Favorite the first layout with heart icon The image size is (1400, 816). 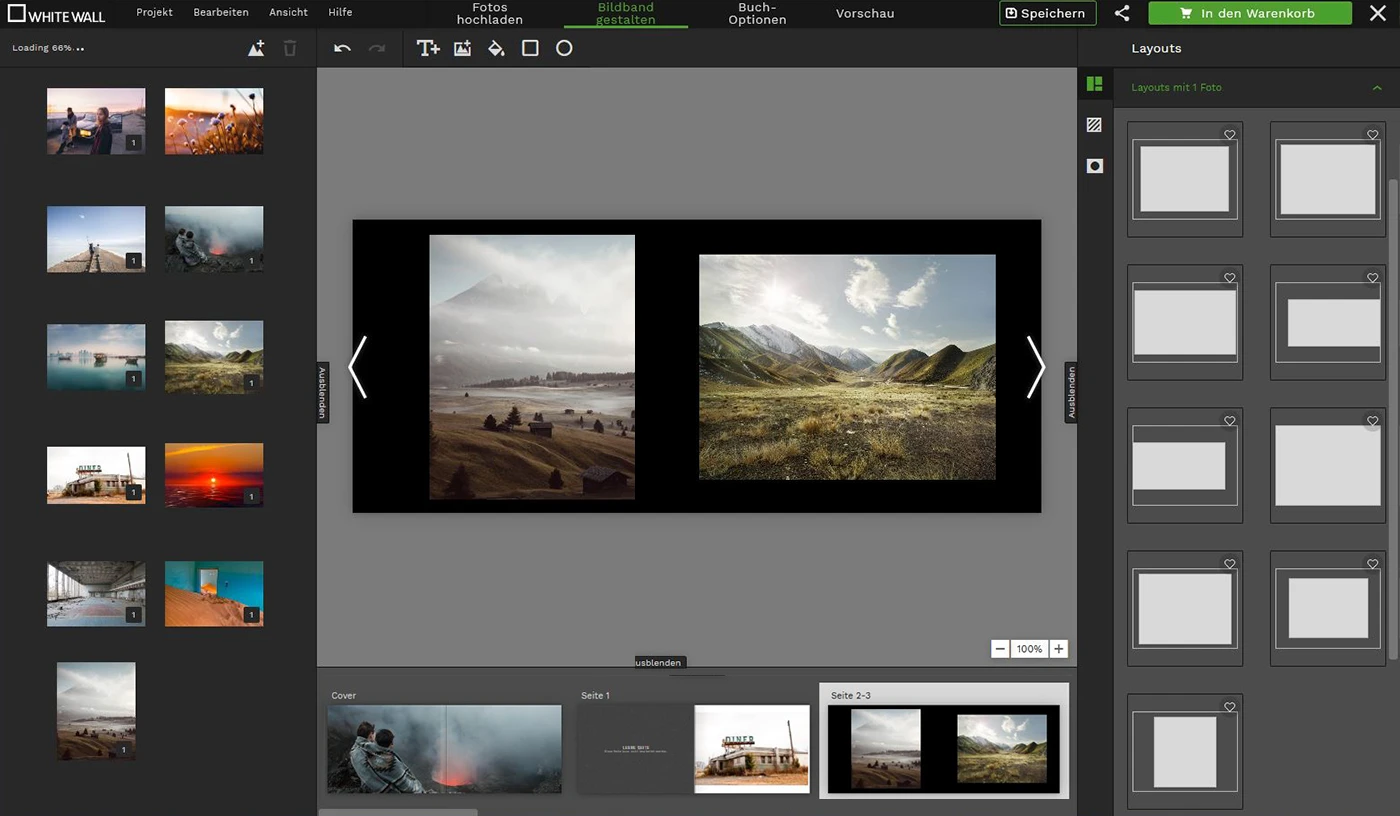tap(1230, 135)
